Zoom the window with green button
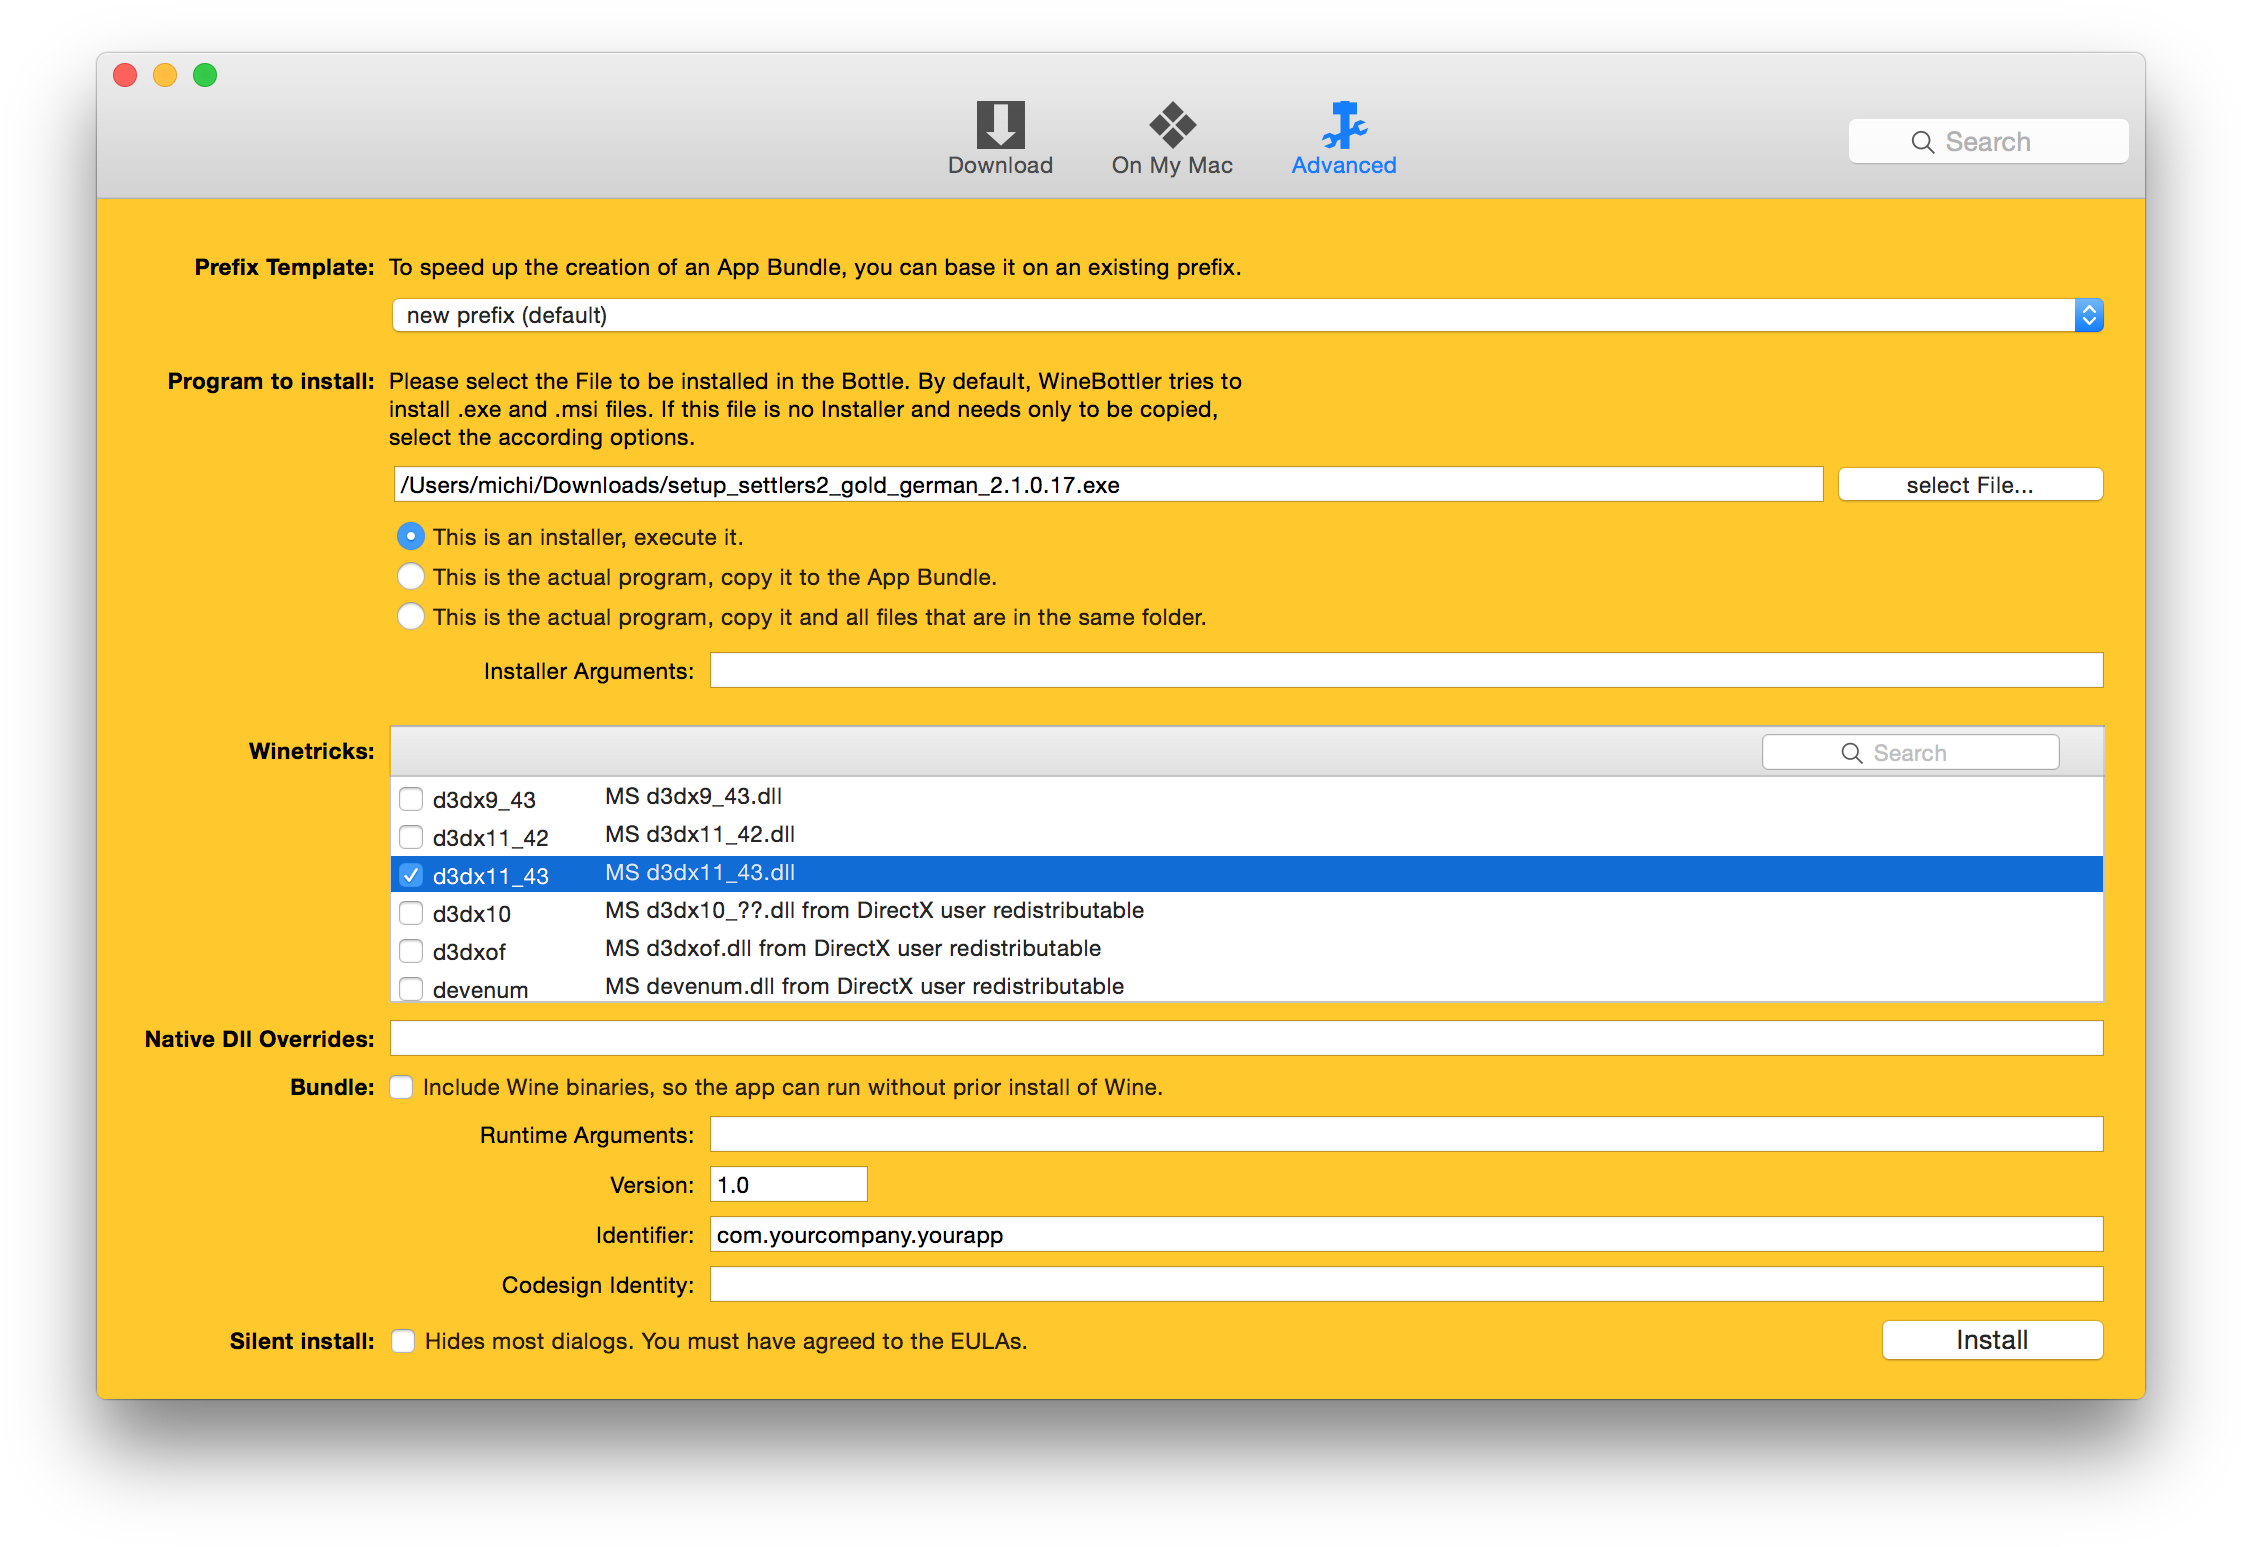Viewport: 2241px width, 1547px height. pos(205,75)
